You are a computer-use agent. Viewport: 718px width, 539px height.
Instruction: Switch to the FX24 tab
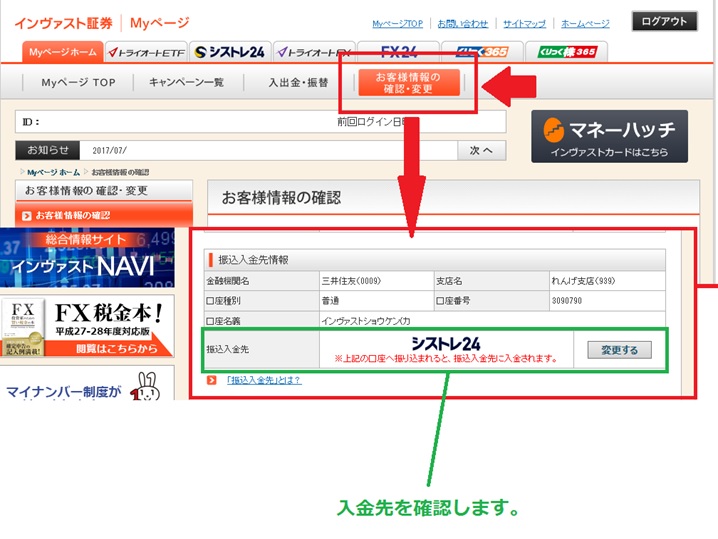[x=398, y=52]
